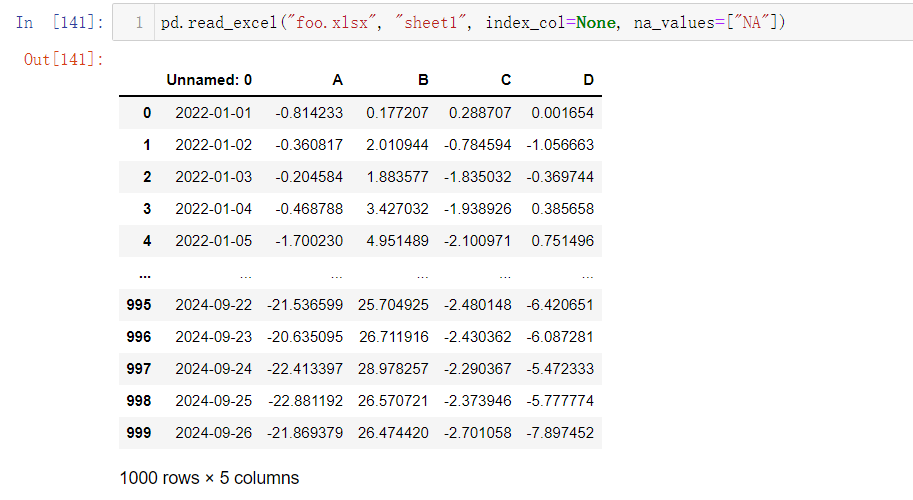Click value -0.360817
913x500 pixels.
point(309,145)
